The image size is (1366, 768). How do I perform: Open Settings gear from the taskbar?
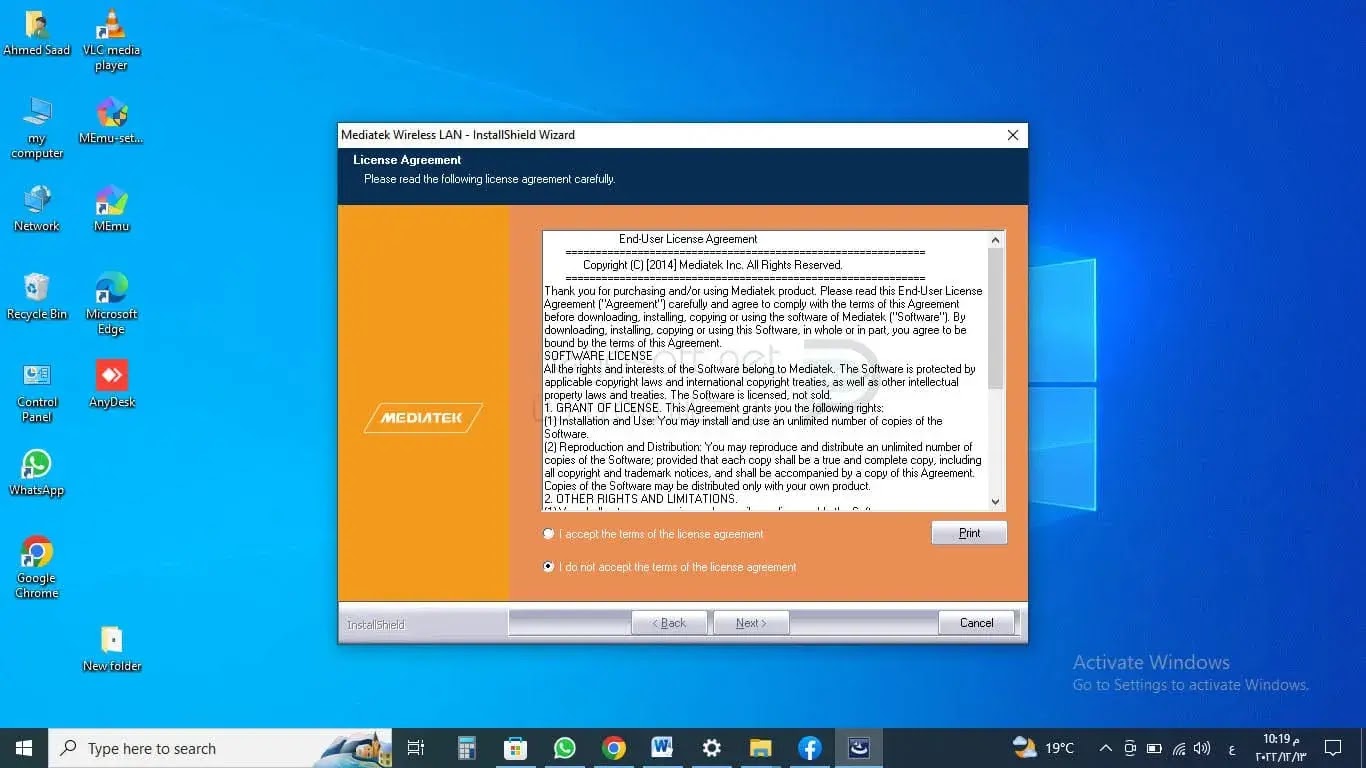(711, 748)
